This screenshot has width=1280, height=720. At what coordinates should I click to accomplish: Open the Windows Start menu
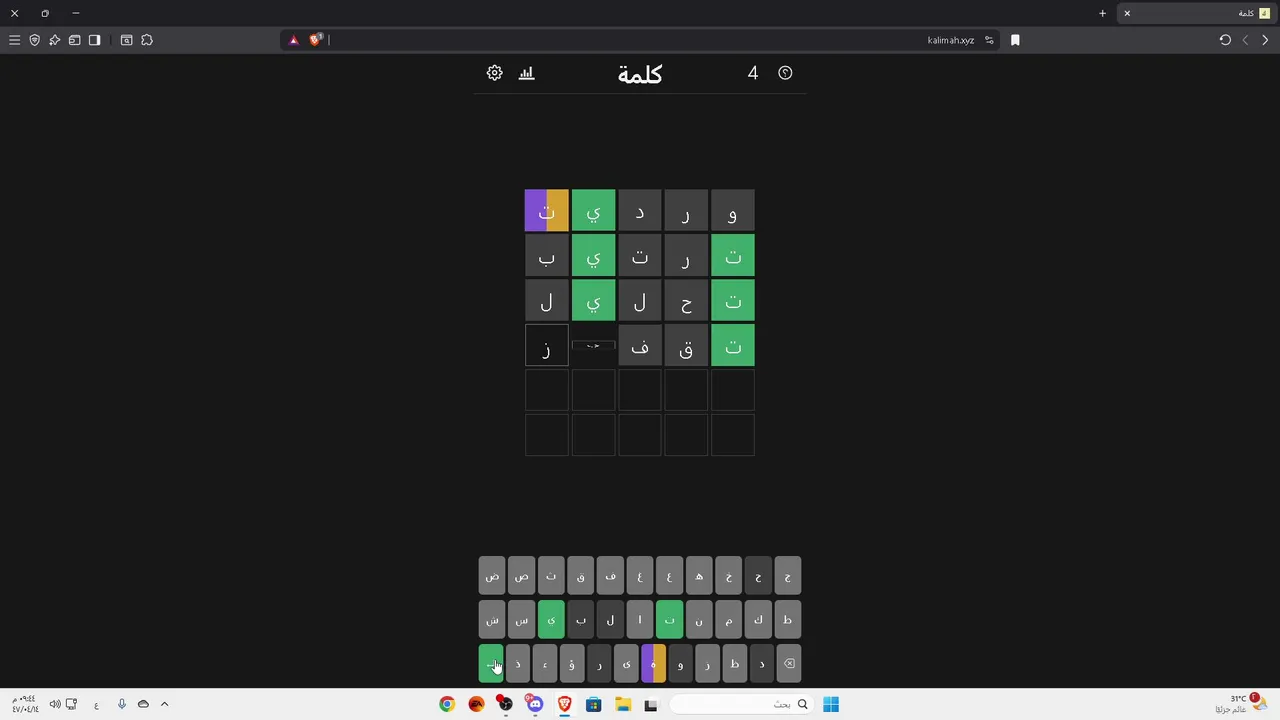tap(831, 704)
